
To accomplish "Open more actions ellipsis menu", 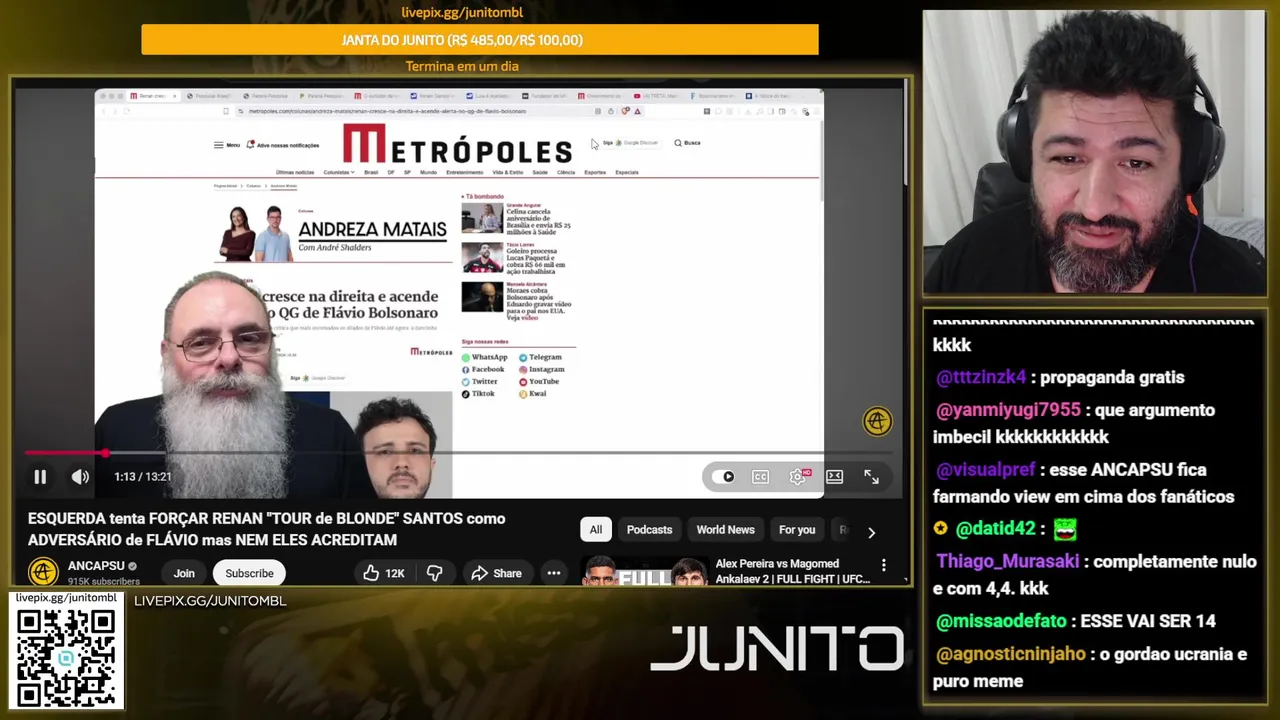I will click(554, 573).
